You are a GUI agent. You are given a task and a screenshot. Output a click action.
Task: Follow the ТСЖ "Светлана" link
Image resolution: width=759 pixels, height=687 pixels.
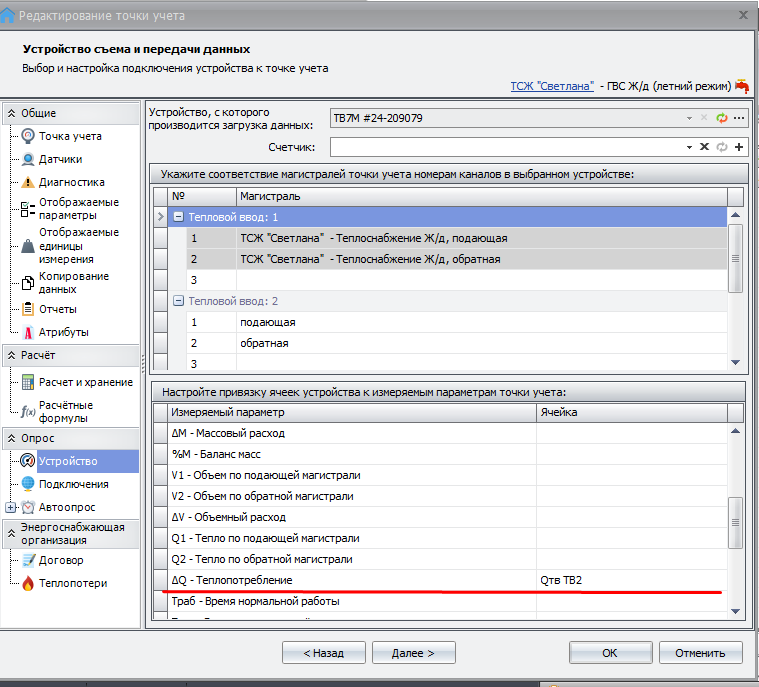[551, 87]
